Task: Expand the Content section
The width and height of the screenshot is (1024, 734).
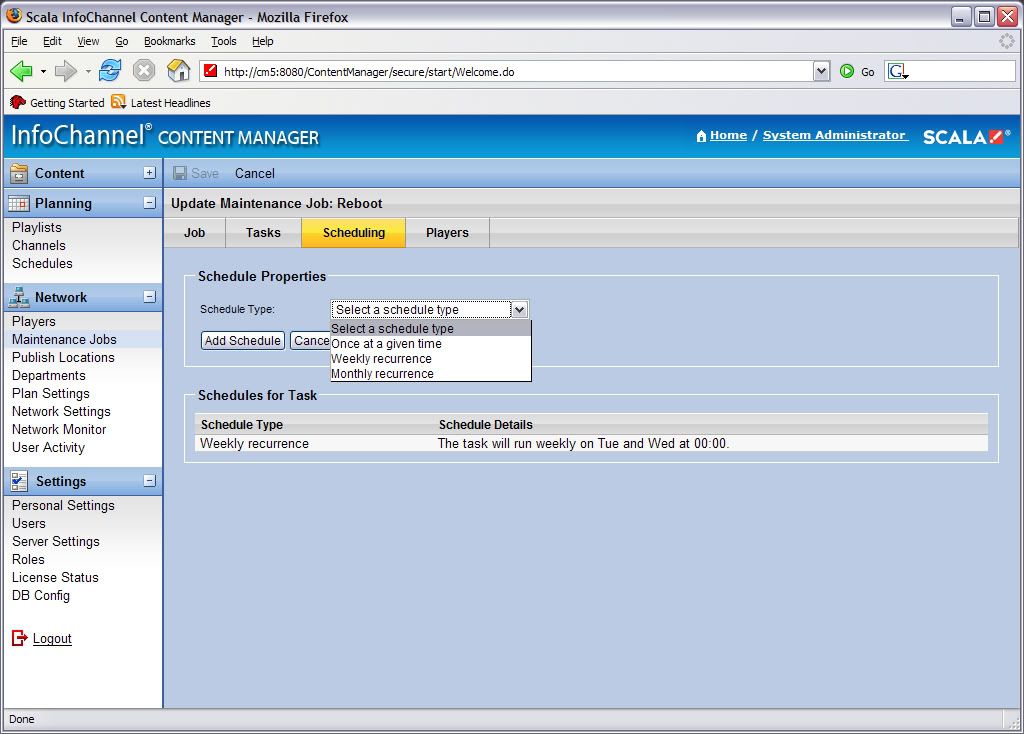Action: pos(150,172)
